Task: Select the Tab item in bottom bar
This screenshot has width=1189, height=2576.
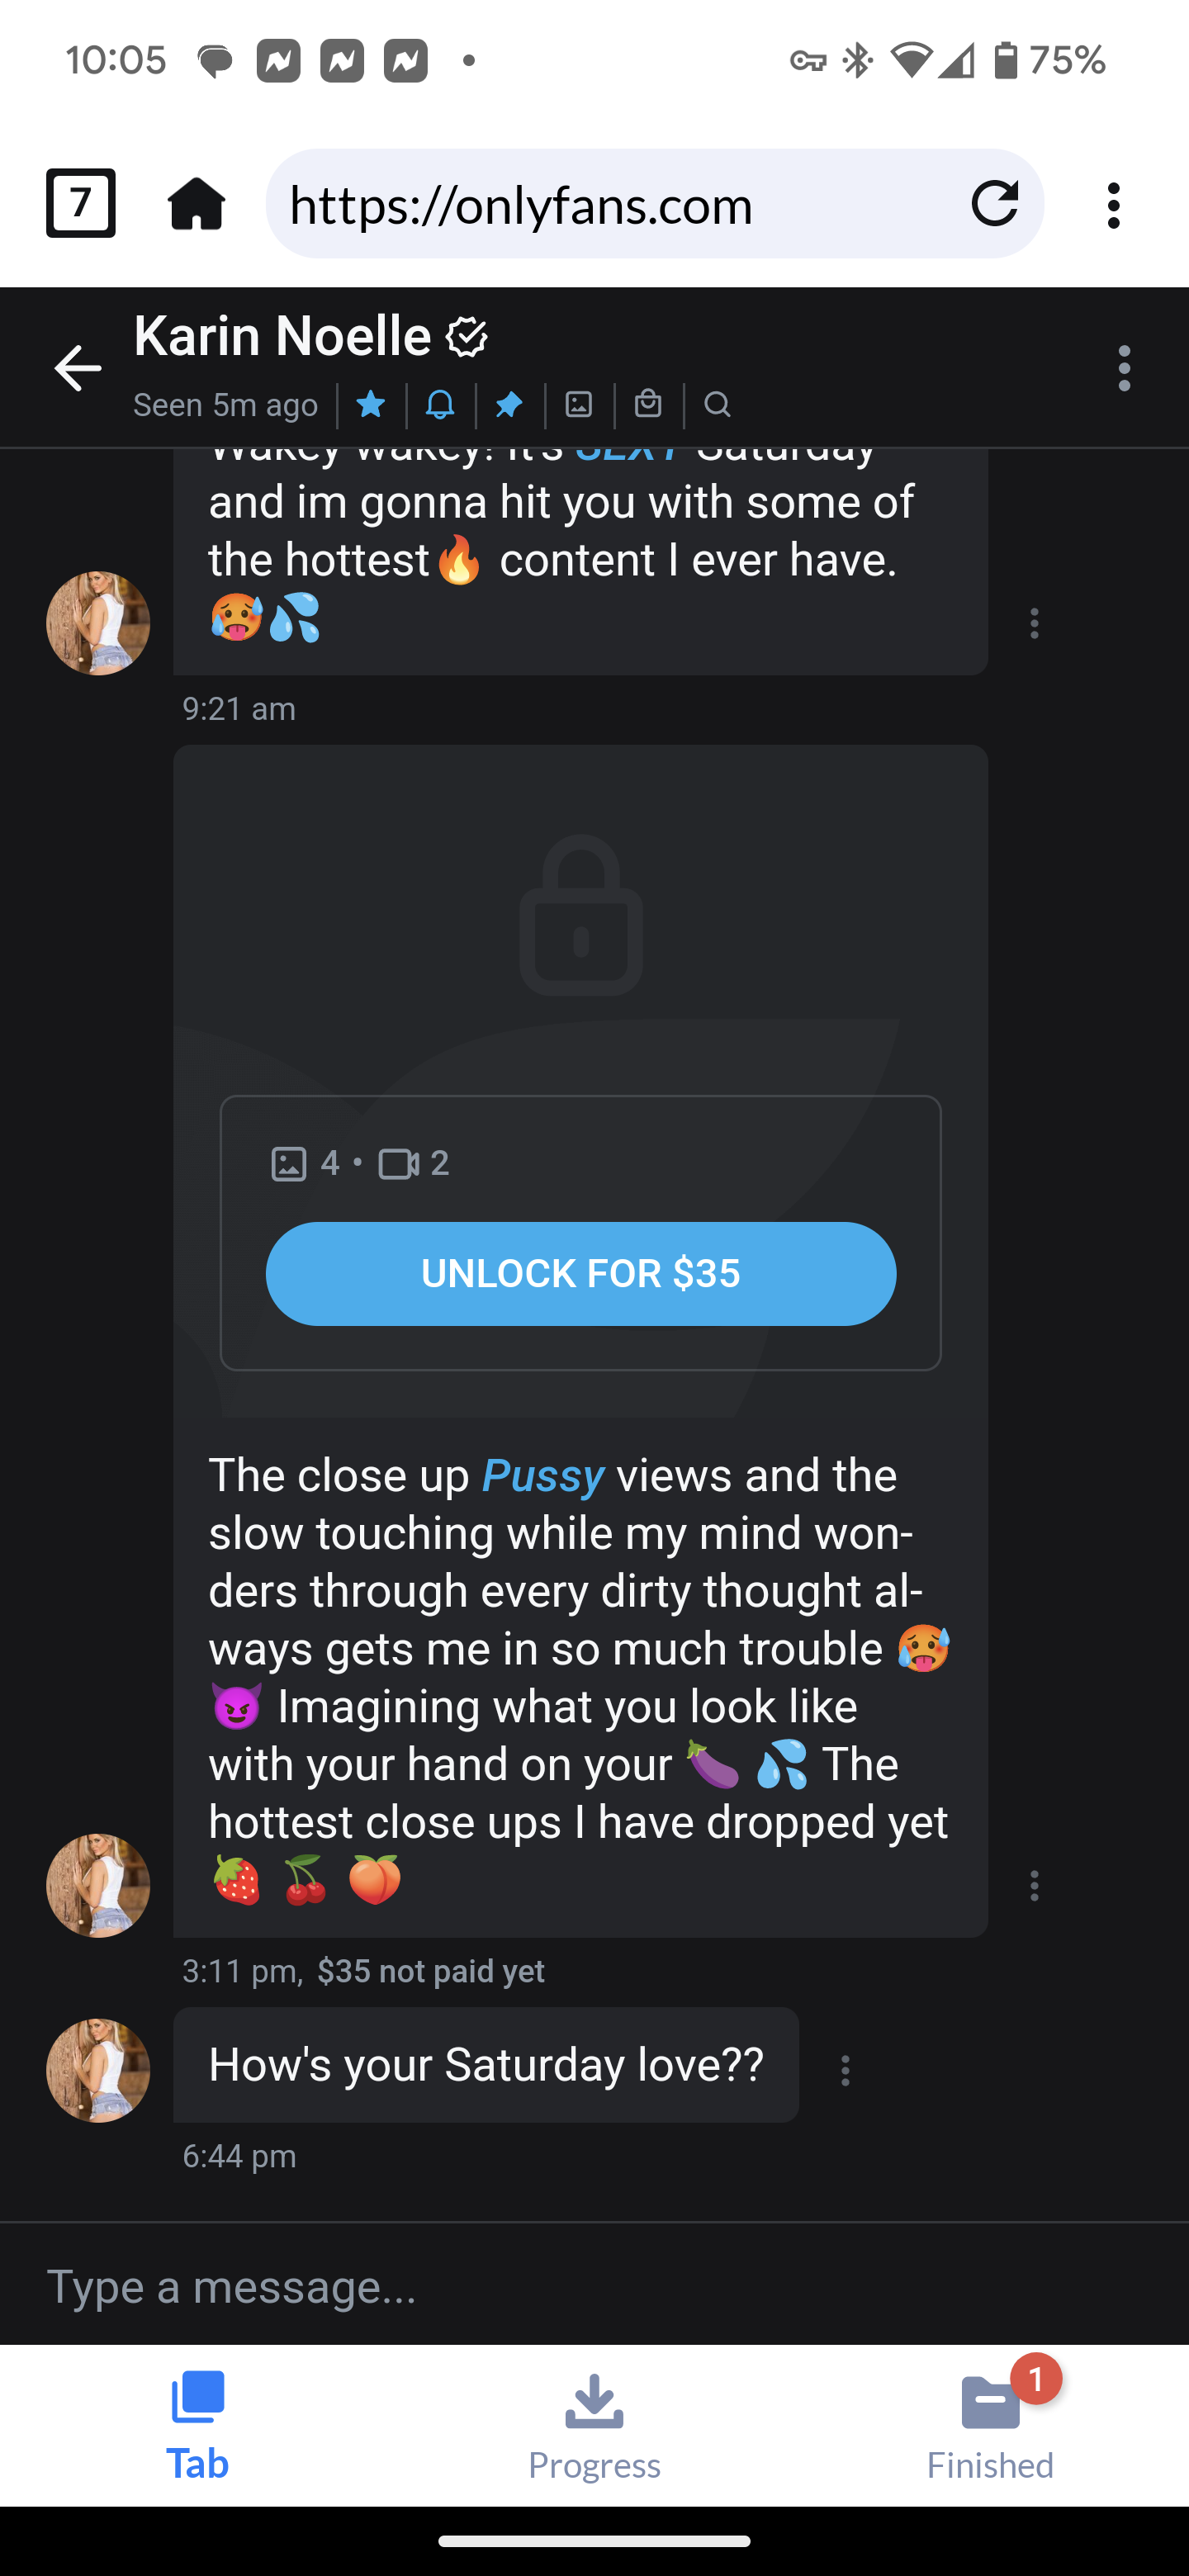Action: point(198,2426)
